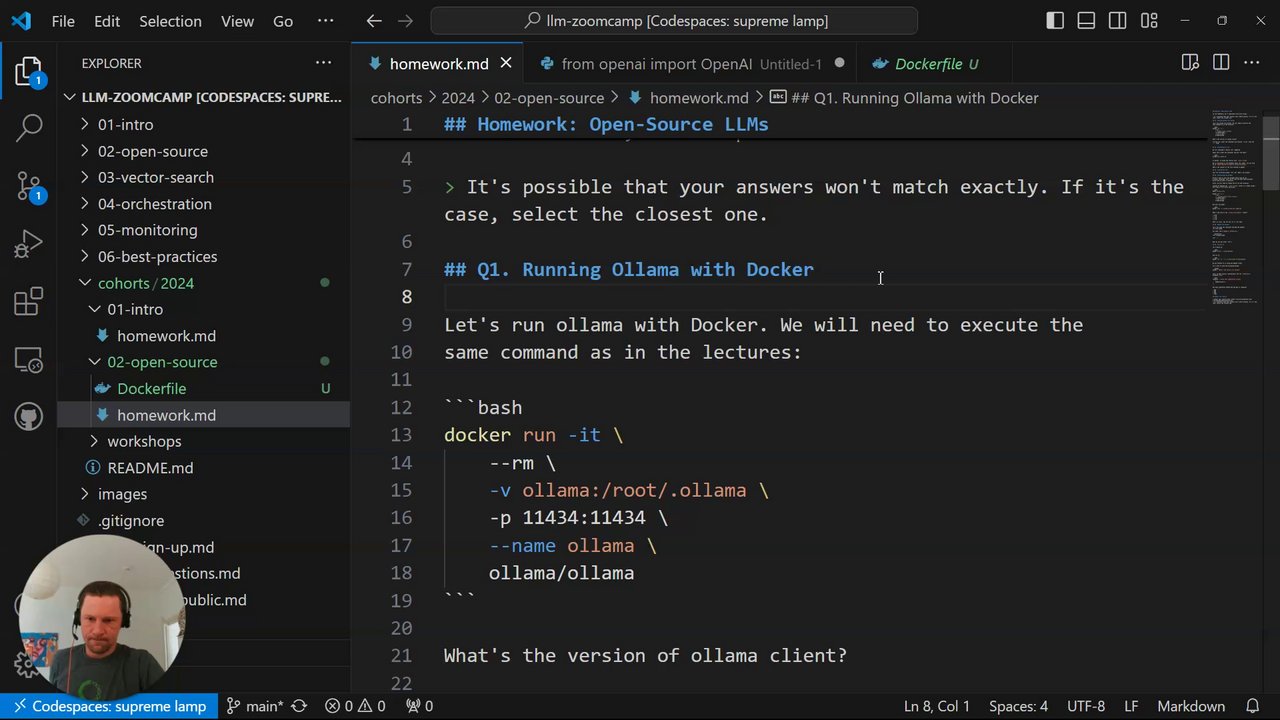Toggle the primary side bar layout icon
1280x720 pixels.
(1055, 20)
